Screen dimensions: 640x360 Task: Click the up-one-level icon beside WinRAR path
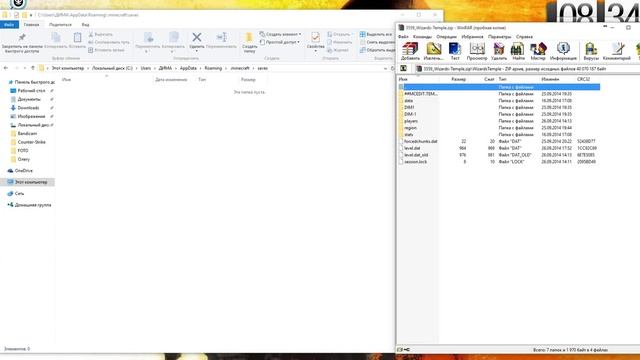tap(403, 69)
